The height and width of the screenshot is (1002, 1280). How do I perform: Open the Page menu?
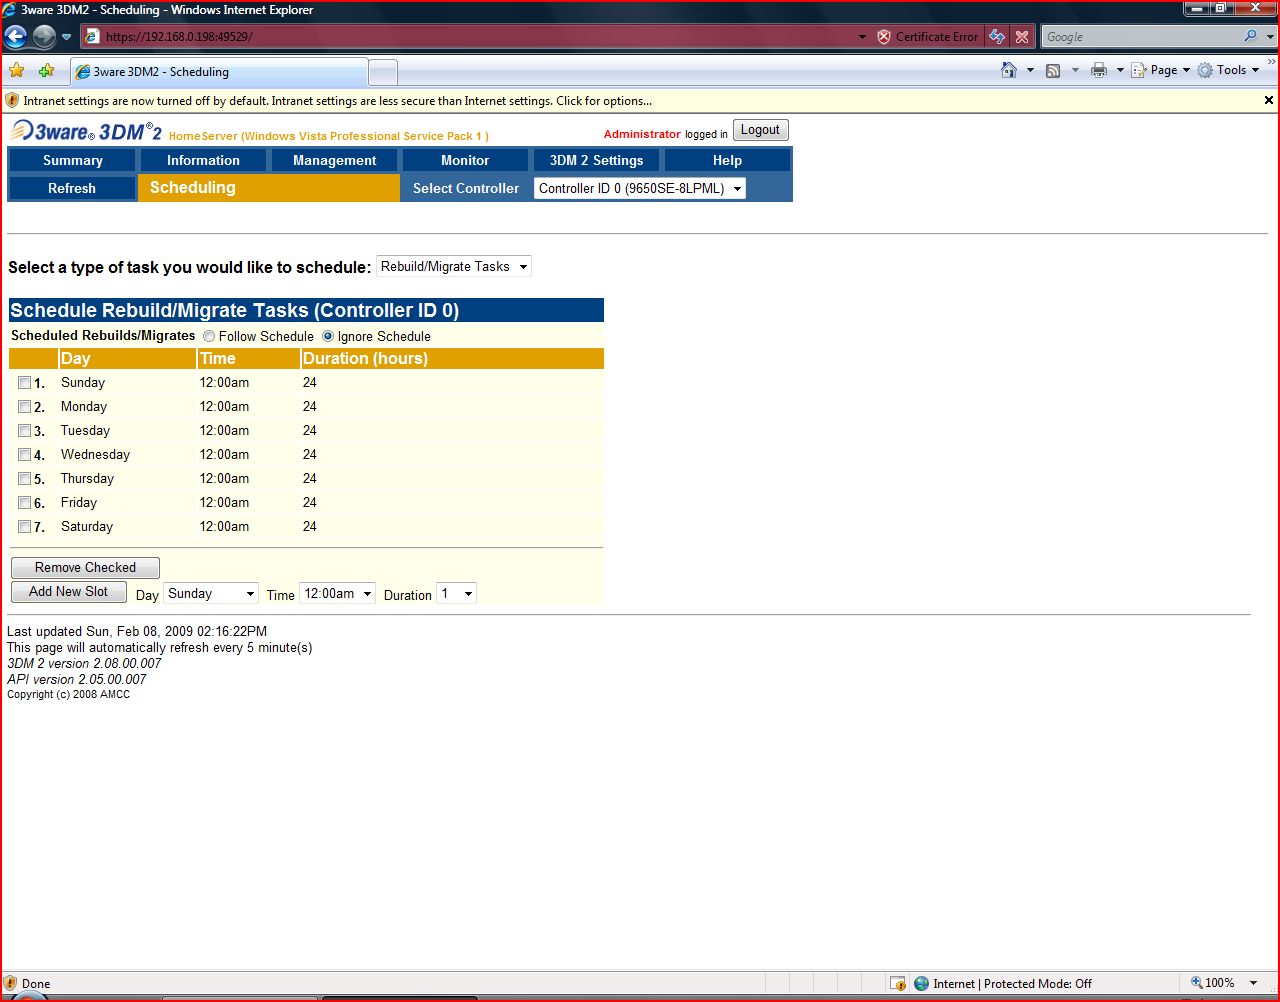coord(1161,70)
